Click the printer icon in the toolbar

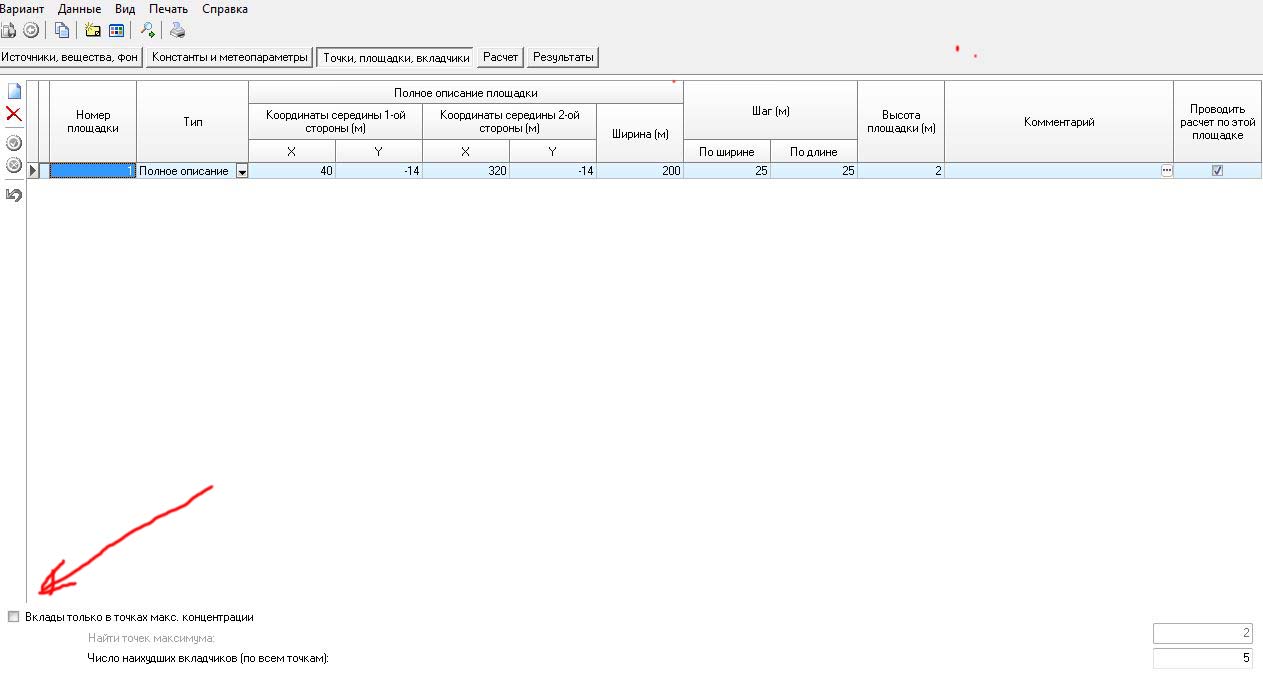pos(177,30)
